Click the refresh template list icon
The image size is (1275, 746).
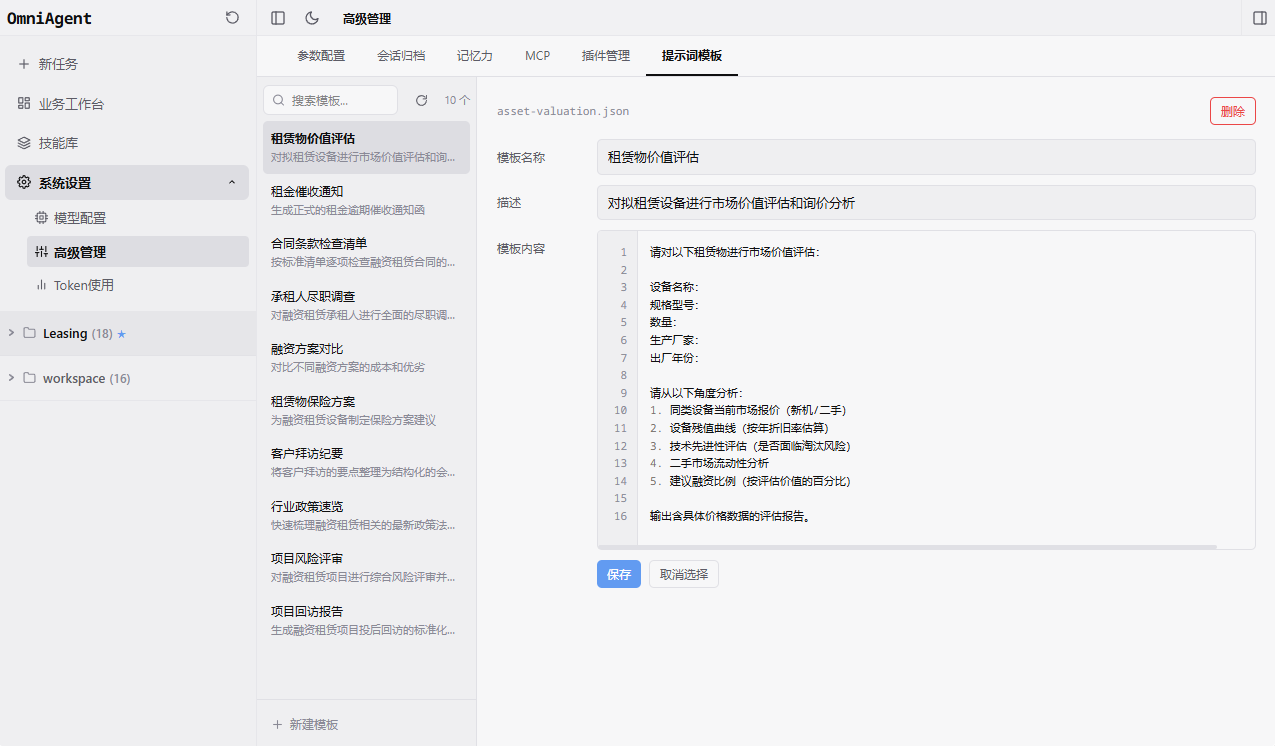pyautogui.click(x=421, y=100)
